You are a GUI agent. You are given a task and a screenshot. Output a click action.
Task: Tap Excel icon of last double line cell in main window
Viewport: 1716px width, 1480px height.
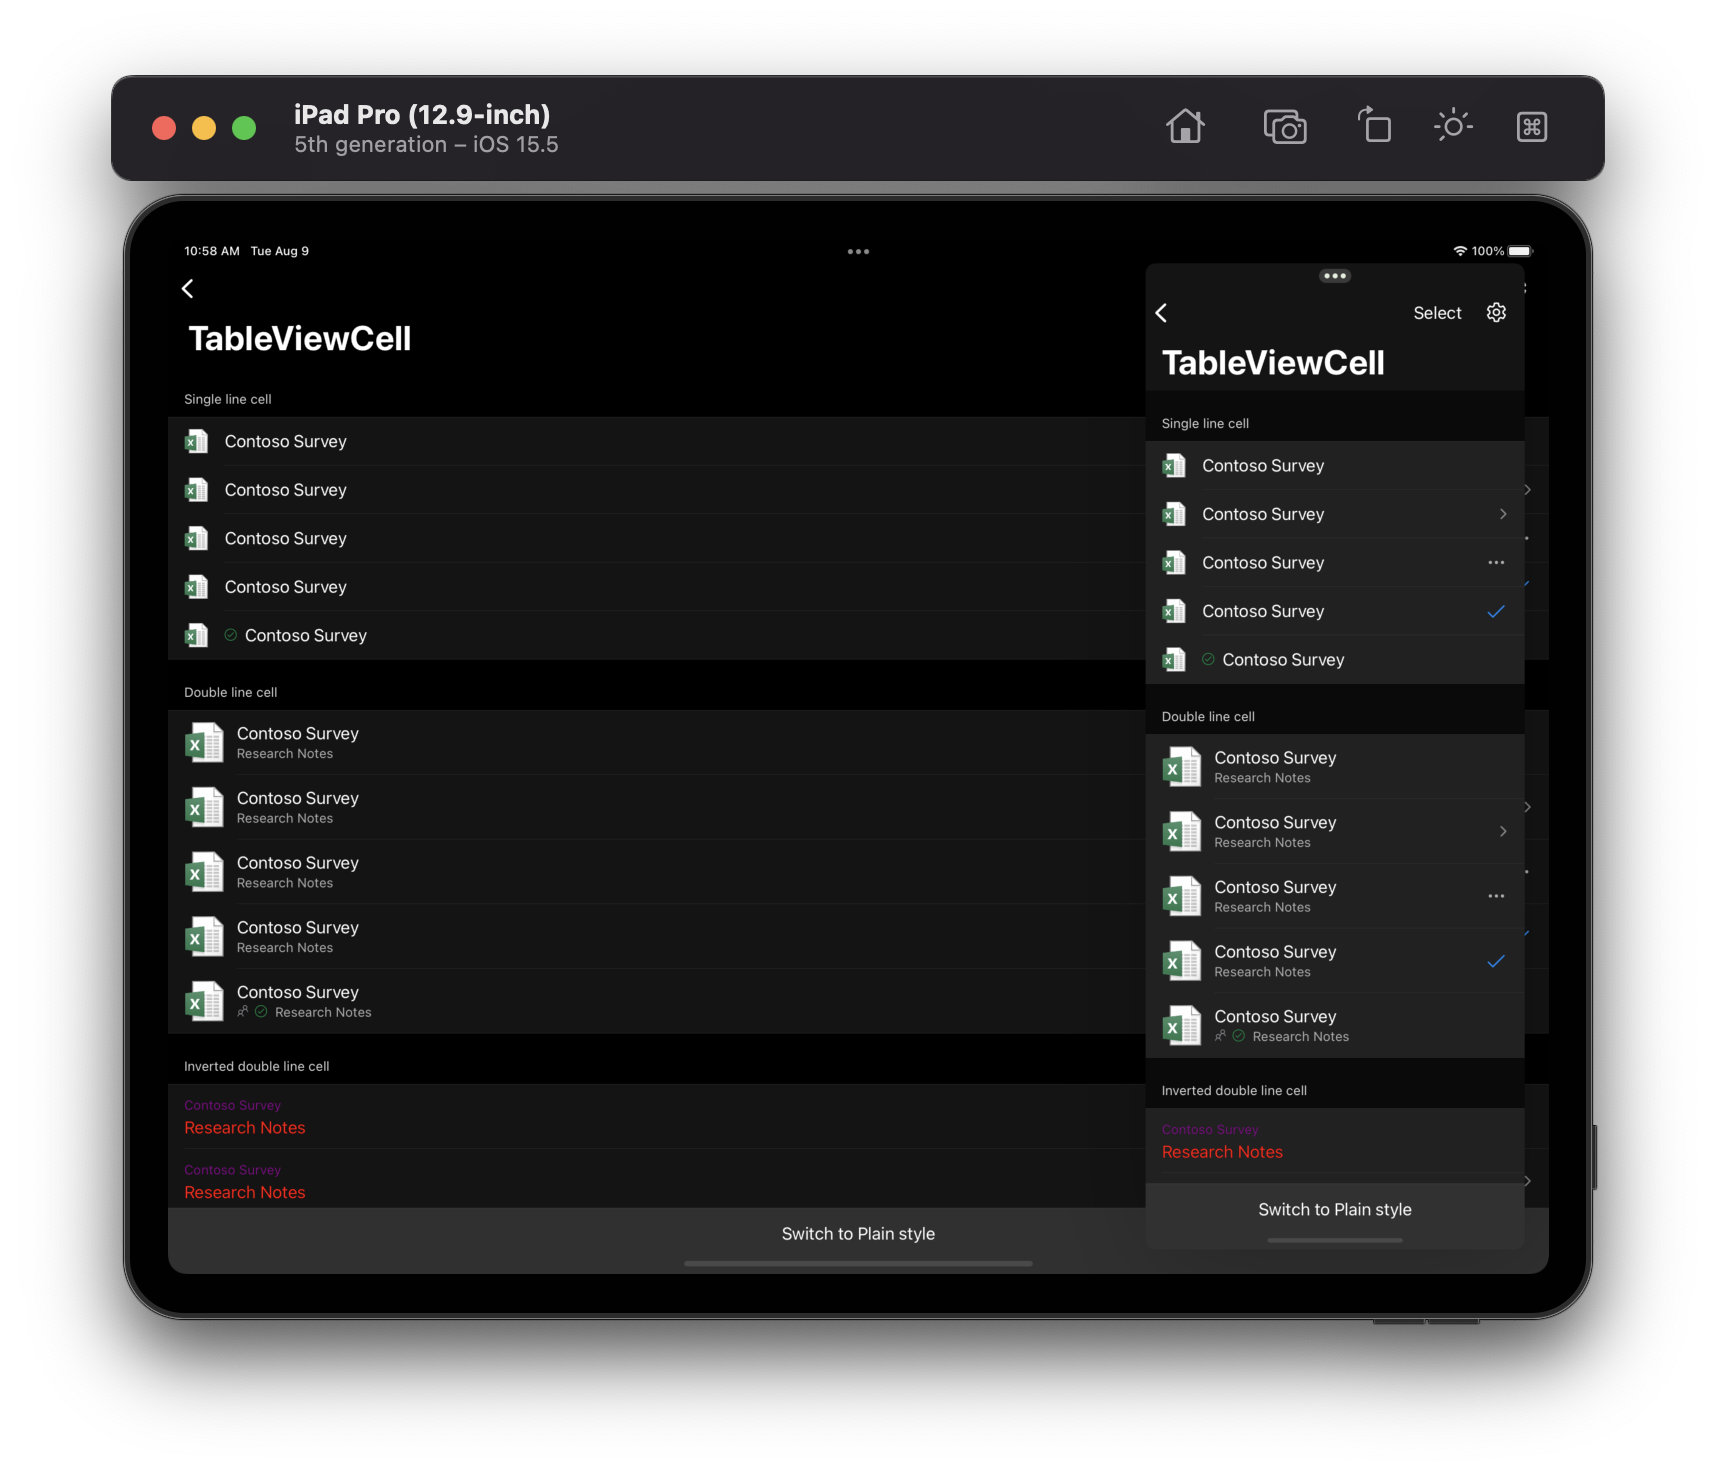(x=205, y=1002)
